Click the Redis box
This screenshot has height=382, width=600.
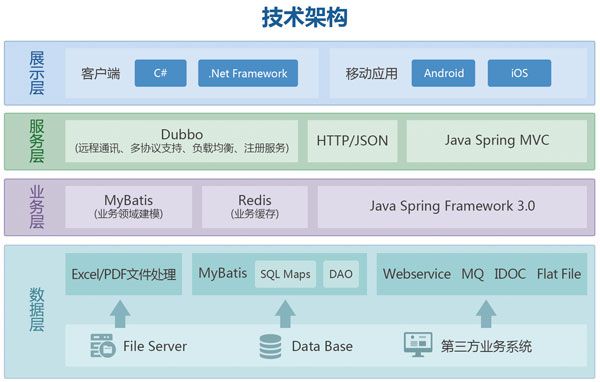point(255,207)
